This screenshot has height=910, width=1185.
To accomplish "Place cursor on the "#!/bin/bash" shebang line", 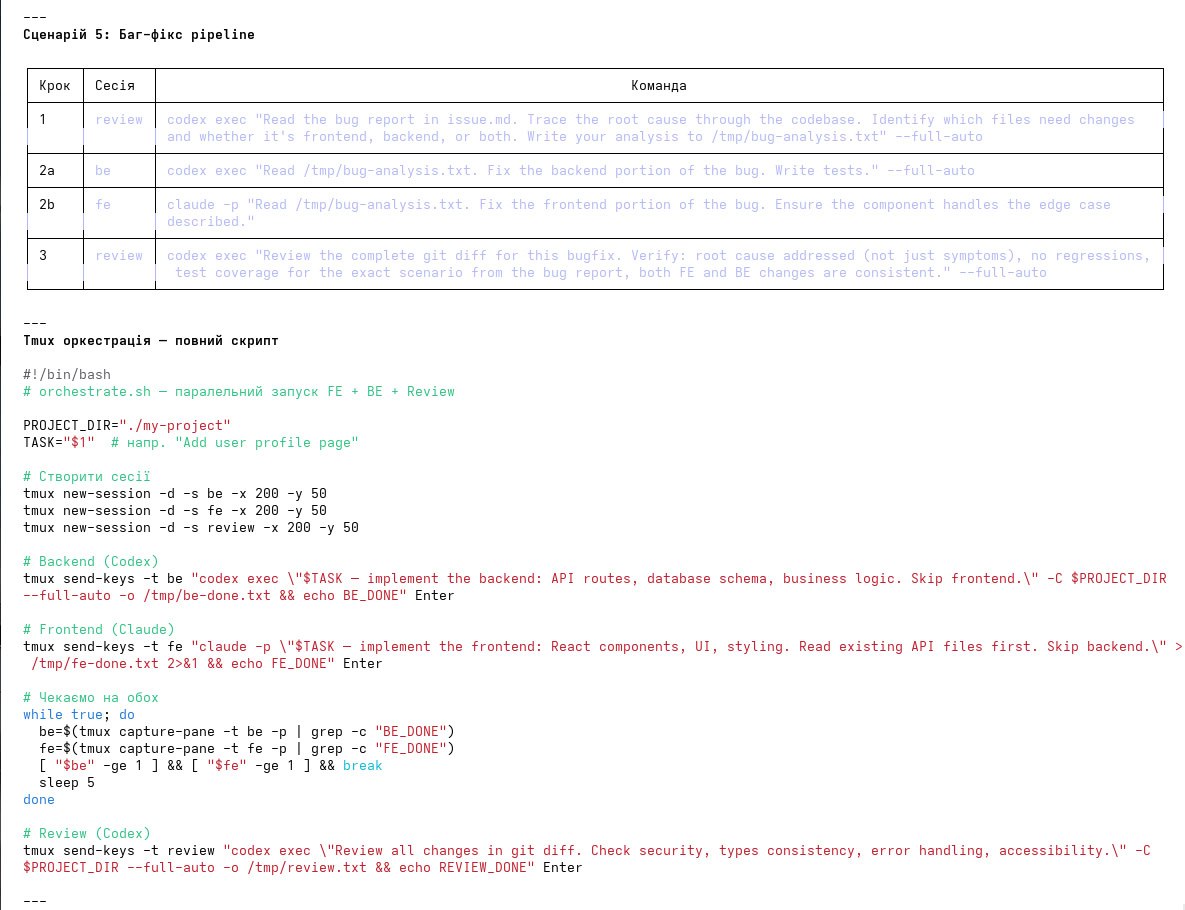I will point(67,375).
